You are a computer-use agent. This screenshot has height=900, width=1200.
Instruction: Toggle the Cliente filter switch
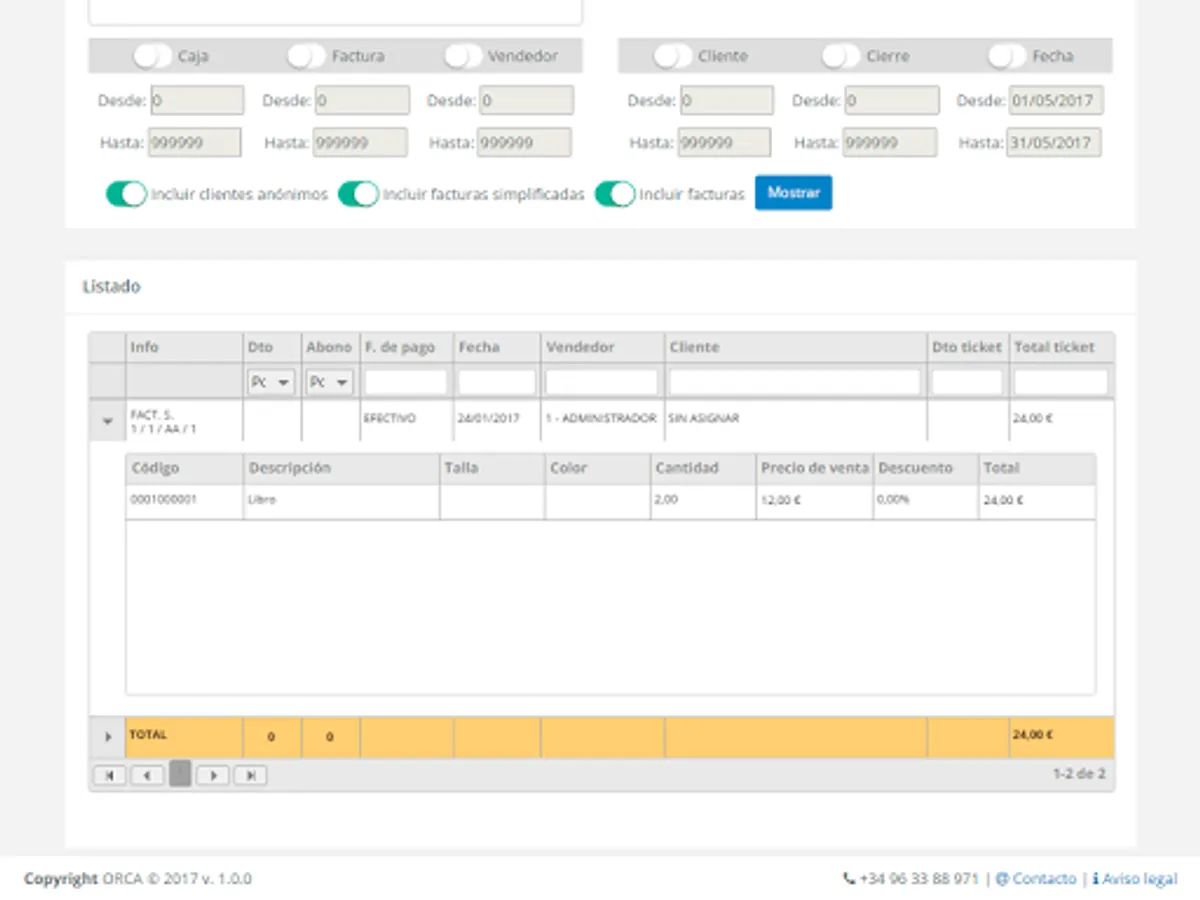(x=673, y=56)
